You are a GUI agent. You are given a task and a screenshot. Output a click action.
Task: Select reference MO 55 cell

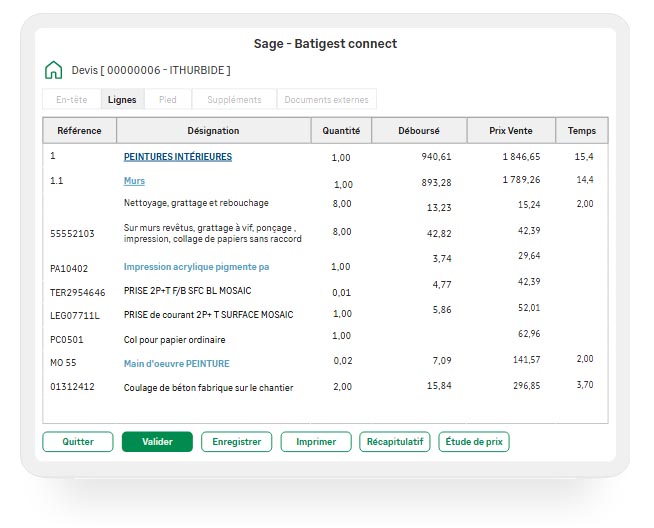(63, 363)
